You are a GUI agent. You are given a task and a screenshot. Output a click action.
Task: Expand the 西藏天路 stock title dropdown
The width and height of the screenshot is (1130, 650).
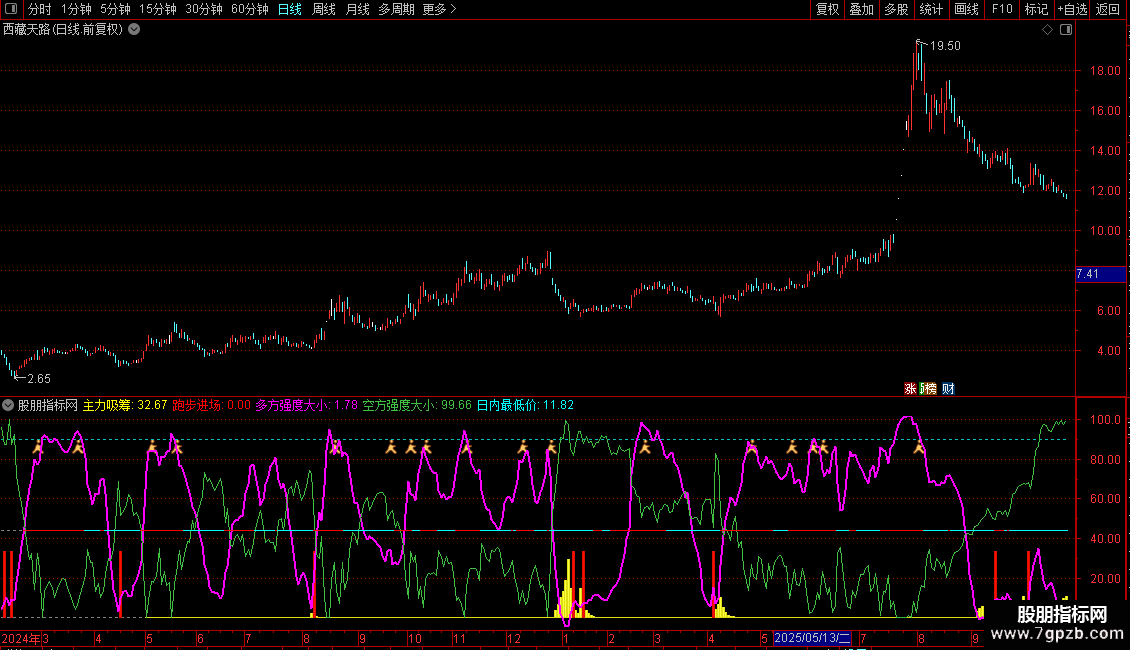[x=134, y=30]
